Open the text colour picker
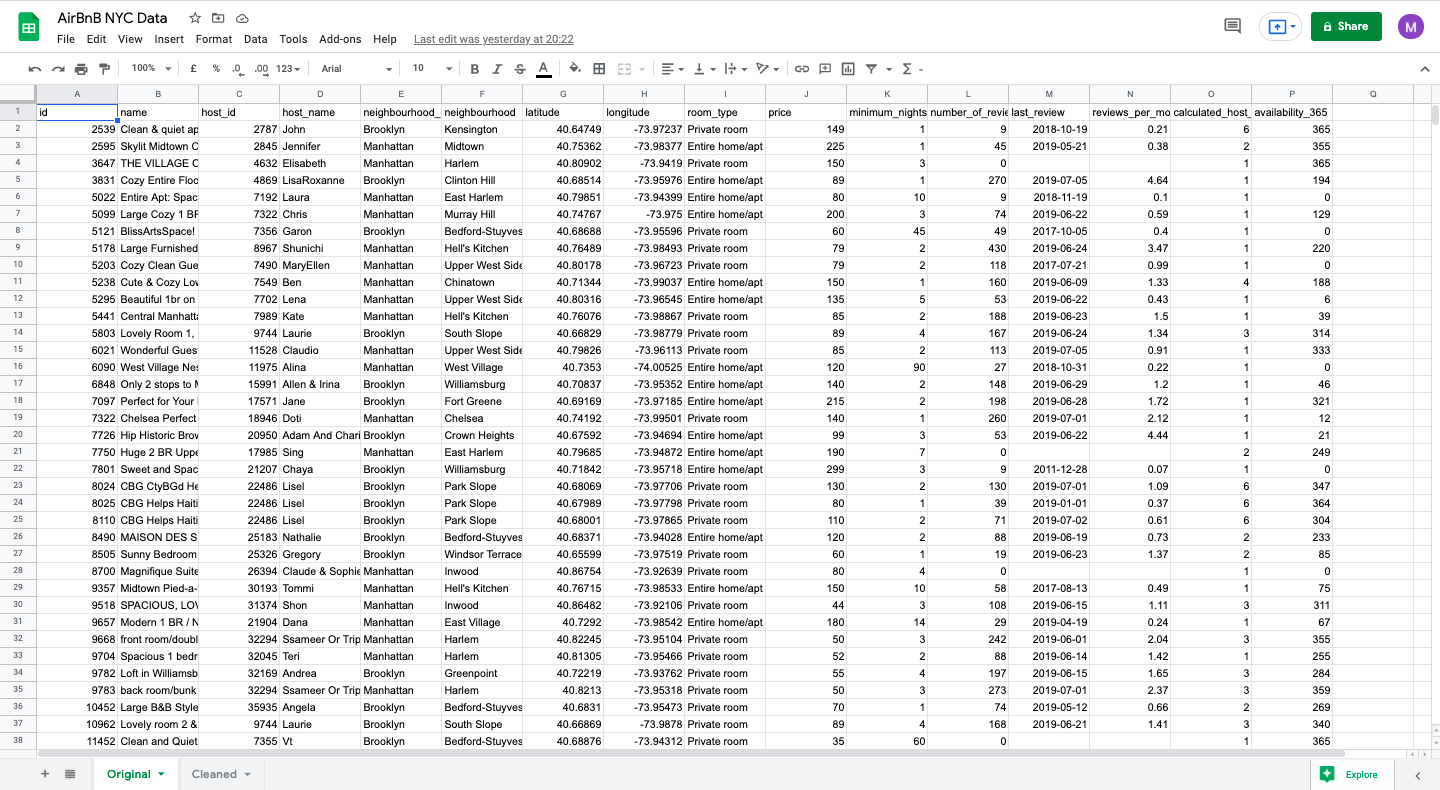Image resolution: width=1440 pixels, height=790 pixels. pos(543,69)
